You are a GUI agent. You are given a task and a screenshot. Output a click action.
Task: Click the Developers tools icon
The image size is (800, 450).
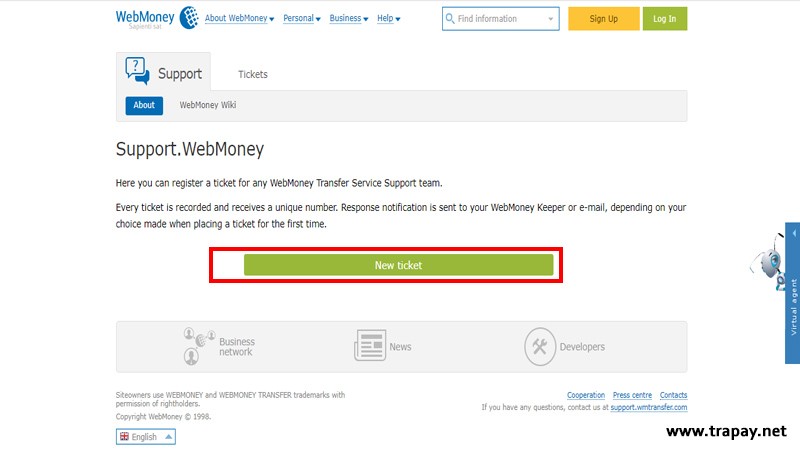pyautogui.click(x=540, y=347)
